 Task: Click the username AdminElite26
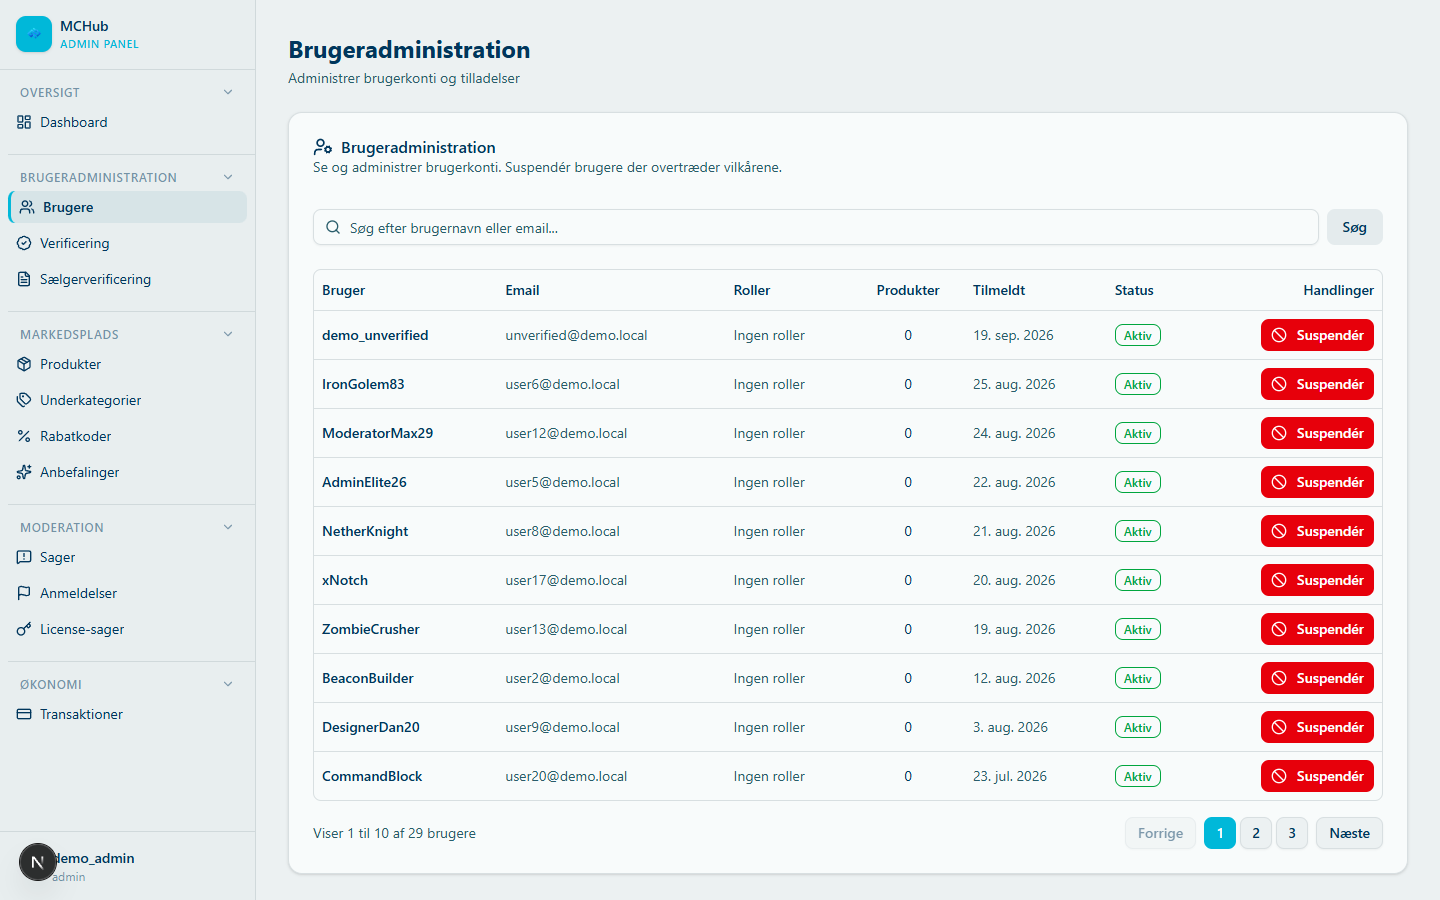364,482
